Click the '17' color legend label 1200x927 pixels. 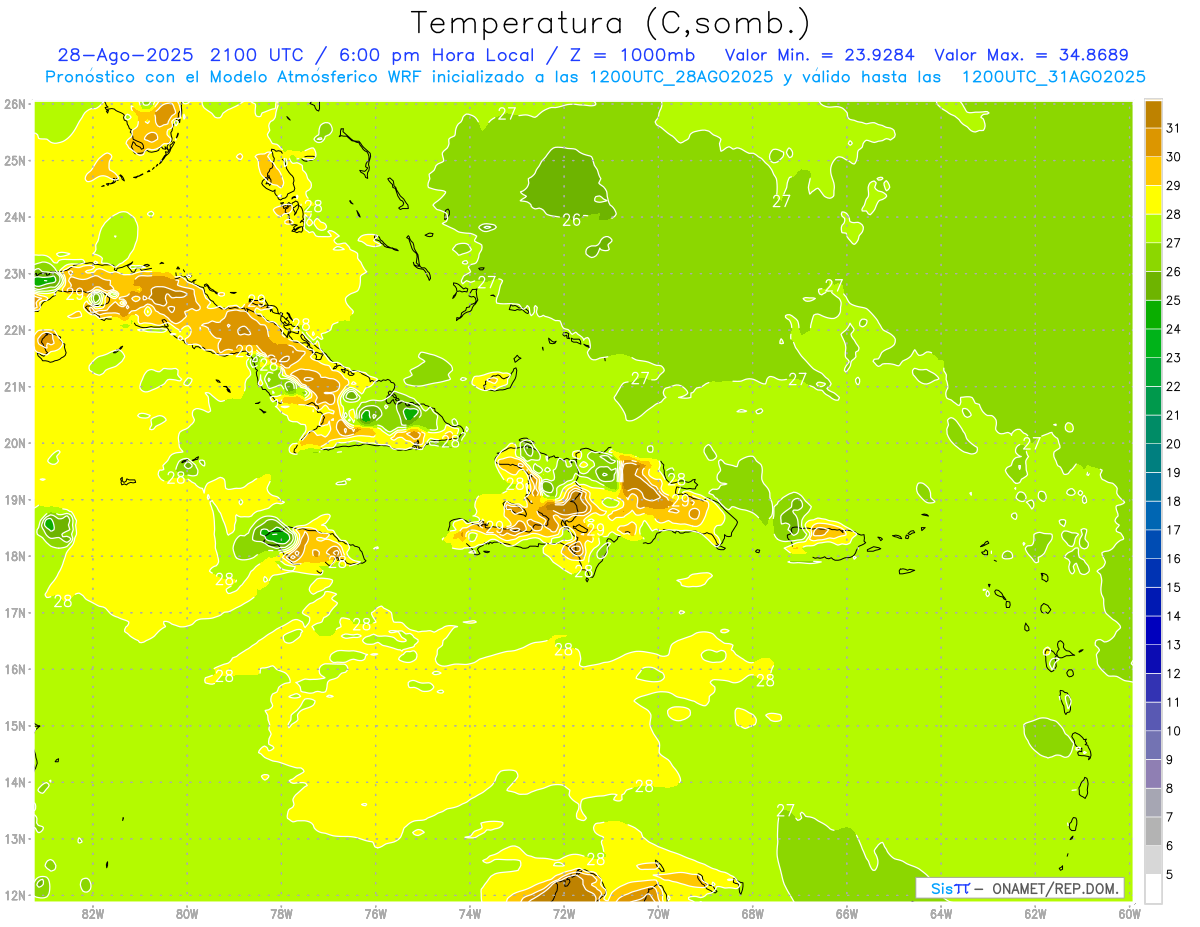(x=1173, y=530)
